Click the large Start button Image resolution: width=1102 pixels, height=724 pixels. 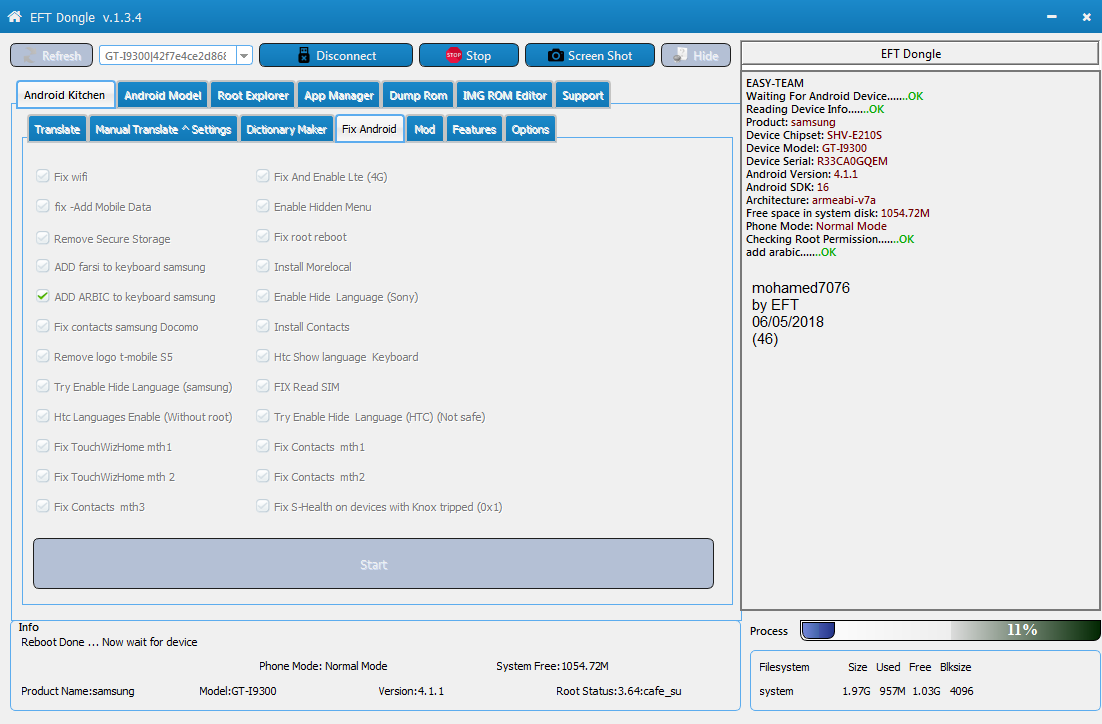coord(373,564)
